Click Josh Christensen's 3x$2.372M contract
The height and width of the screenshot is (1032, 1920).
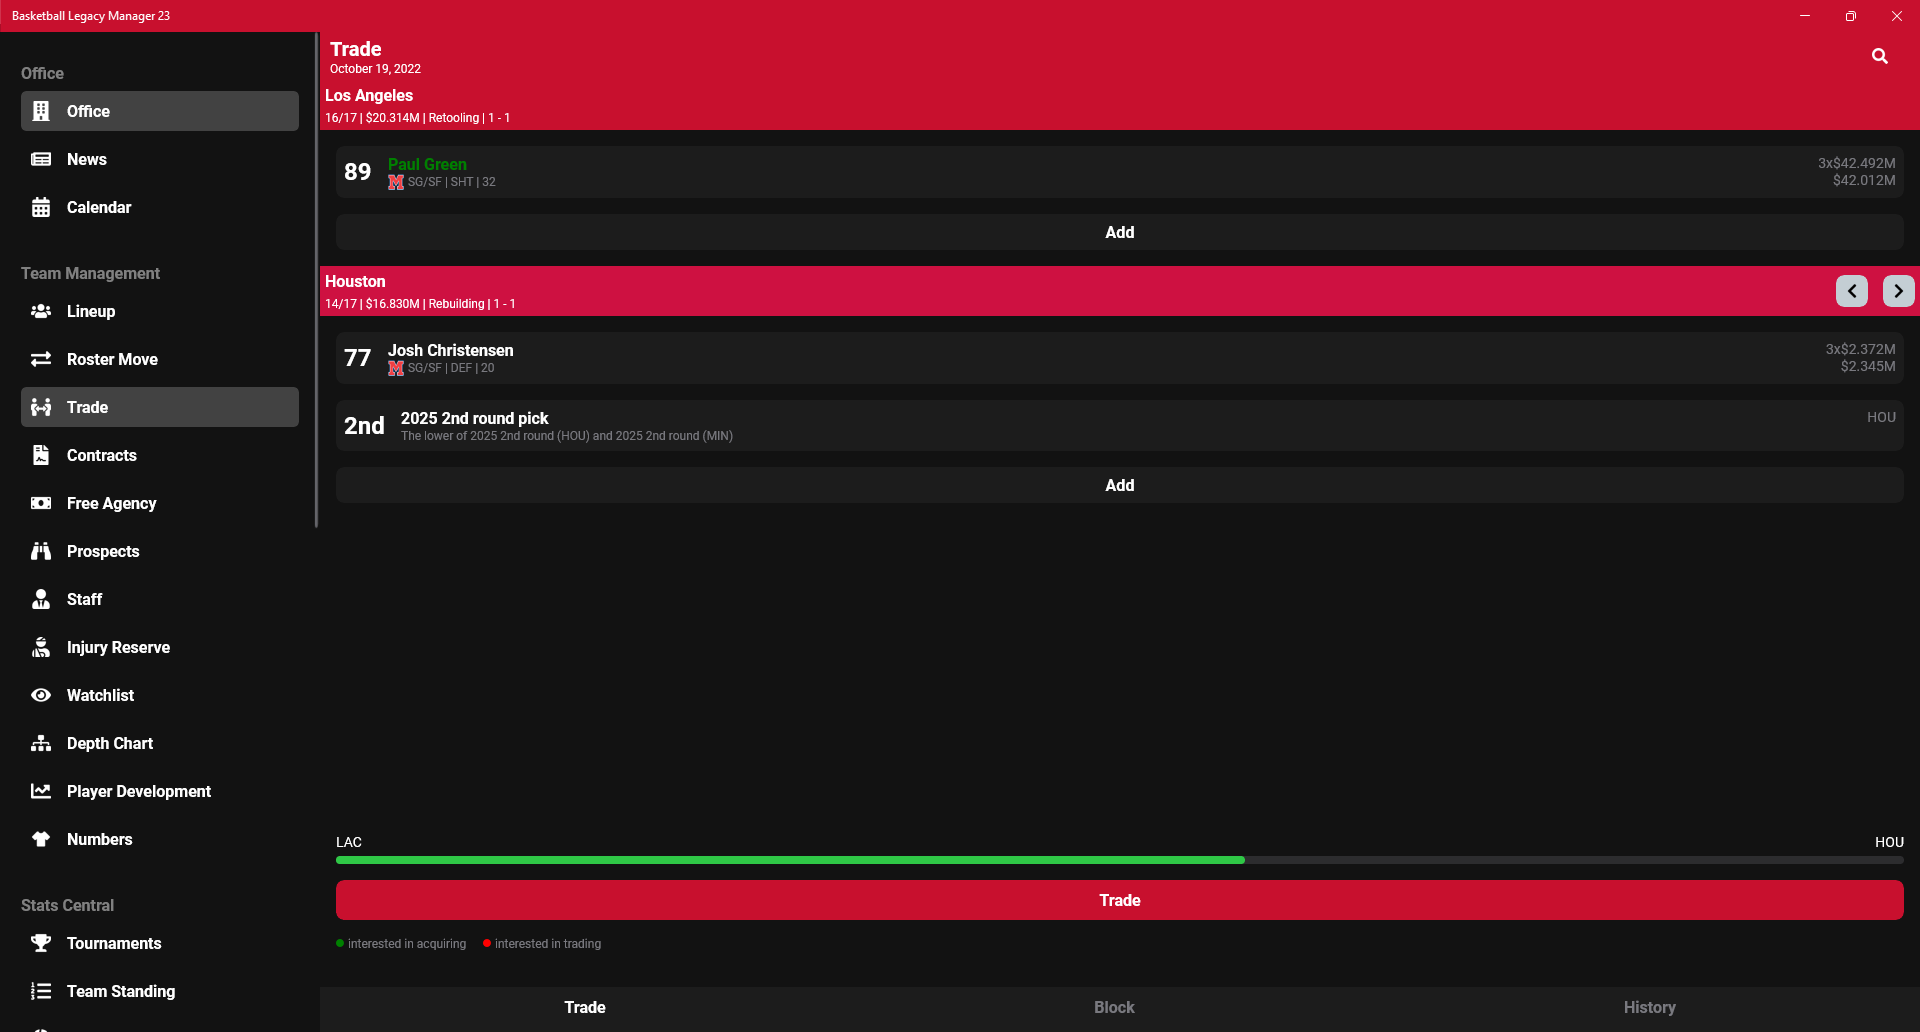[1861, 349]
